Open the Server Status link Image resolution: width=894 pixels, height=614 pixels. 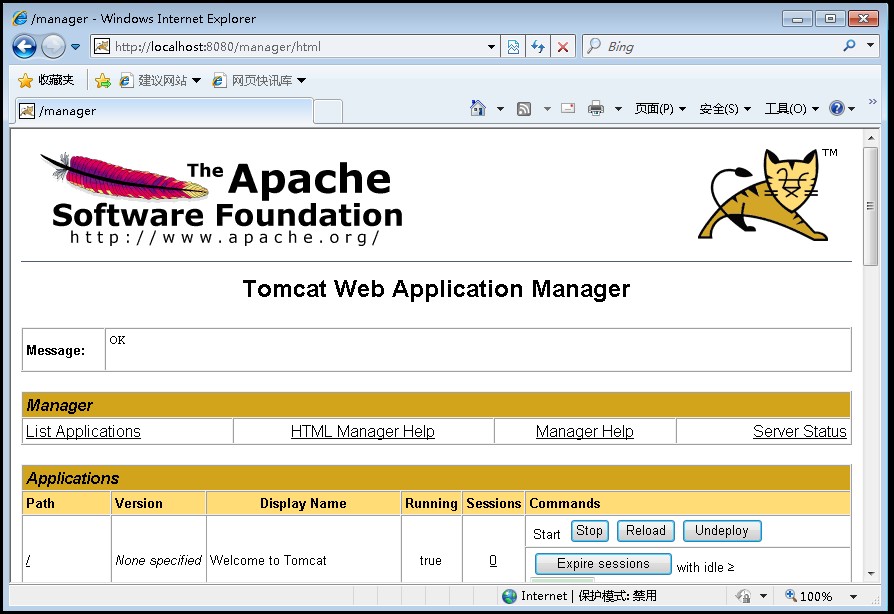pyautogui.click(x=799, y=431)
